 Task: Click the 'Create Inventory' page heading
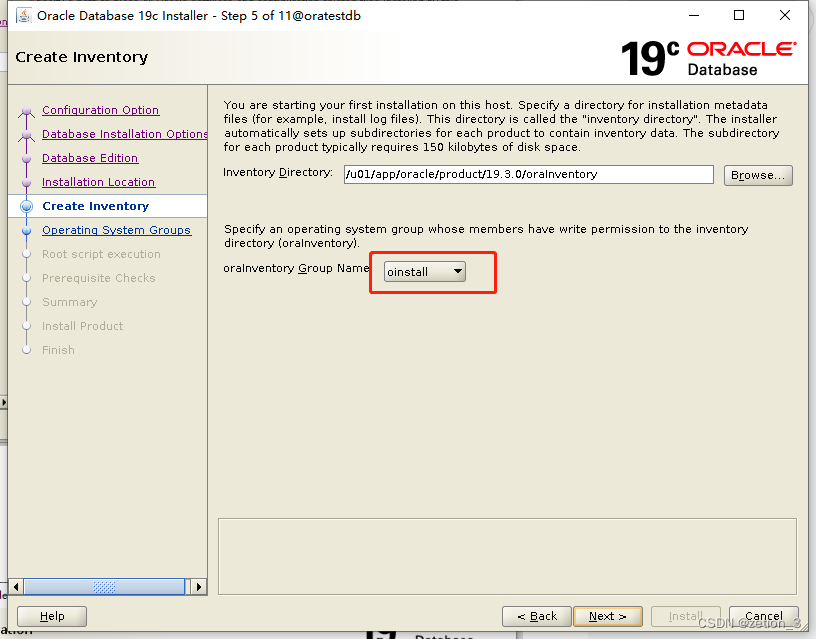(82, 57)
